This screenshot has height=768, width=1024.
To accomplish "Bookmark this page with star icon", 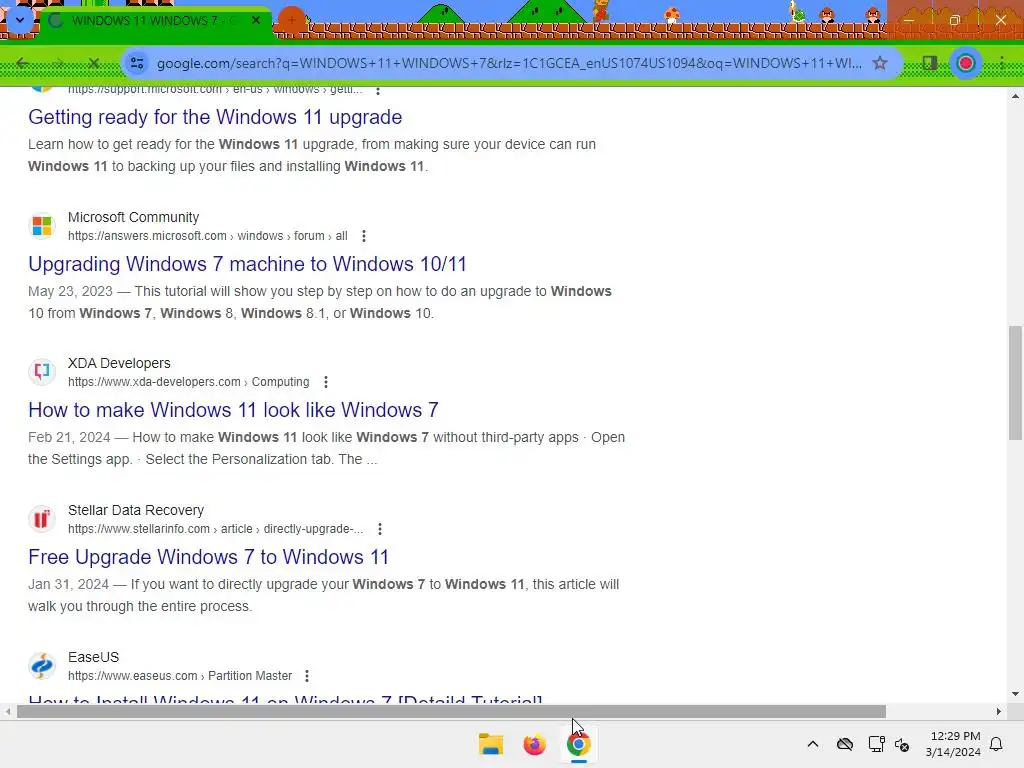I will click(880, 63).
